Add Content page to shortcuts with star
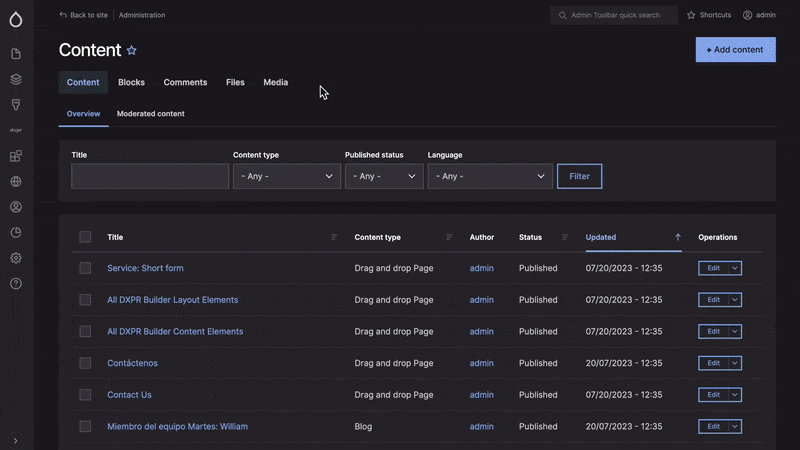 pyautogui.click(x=131, y=50)
